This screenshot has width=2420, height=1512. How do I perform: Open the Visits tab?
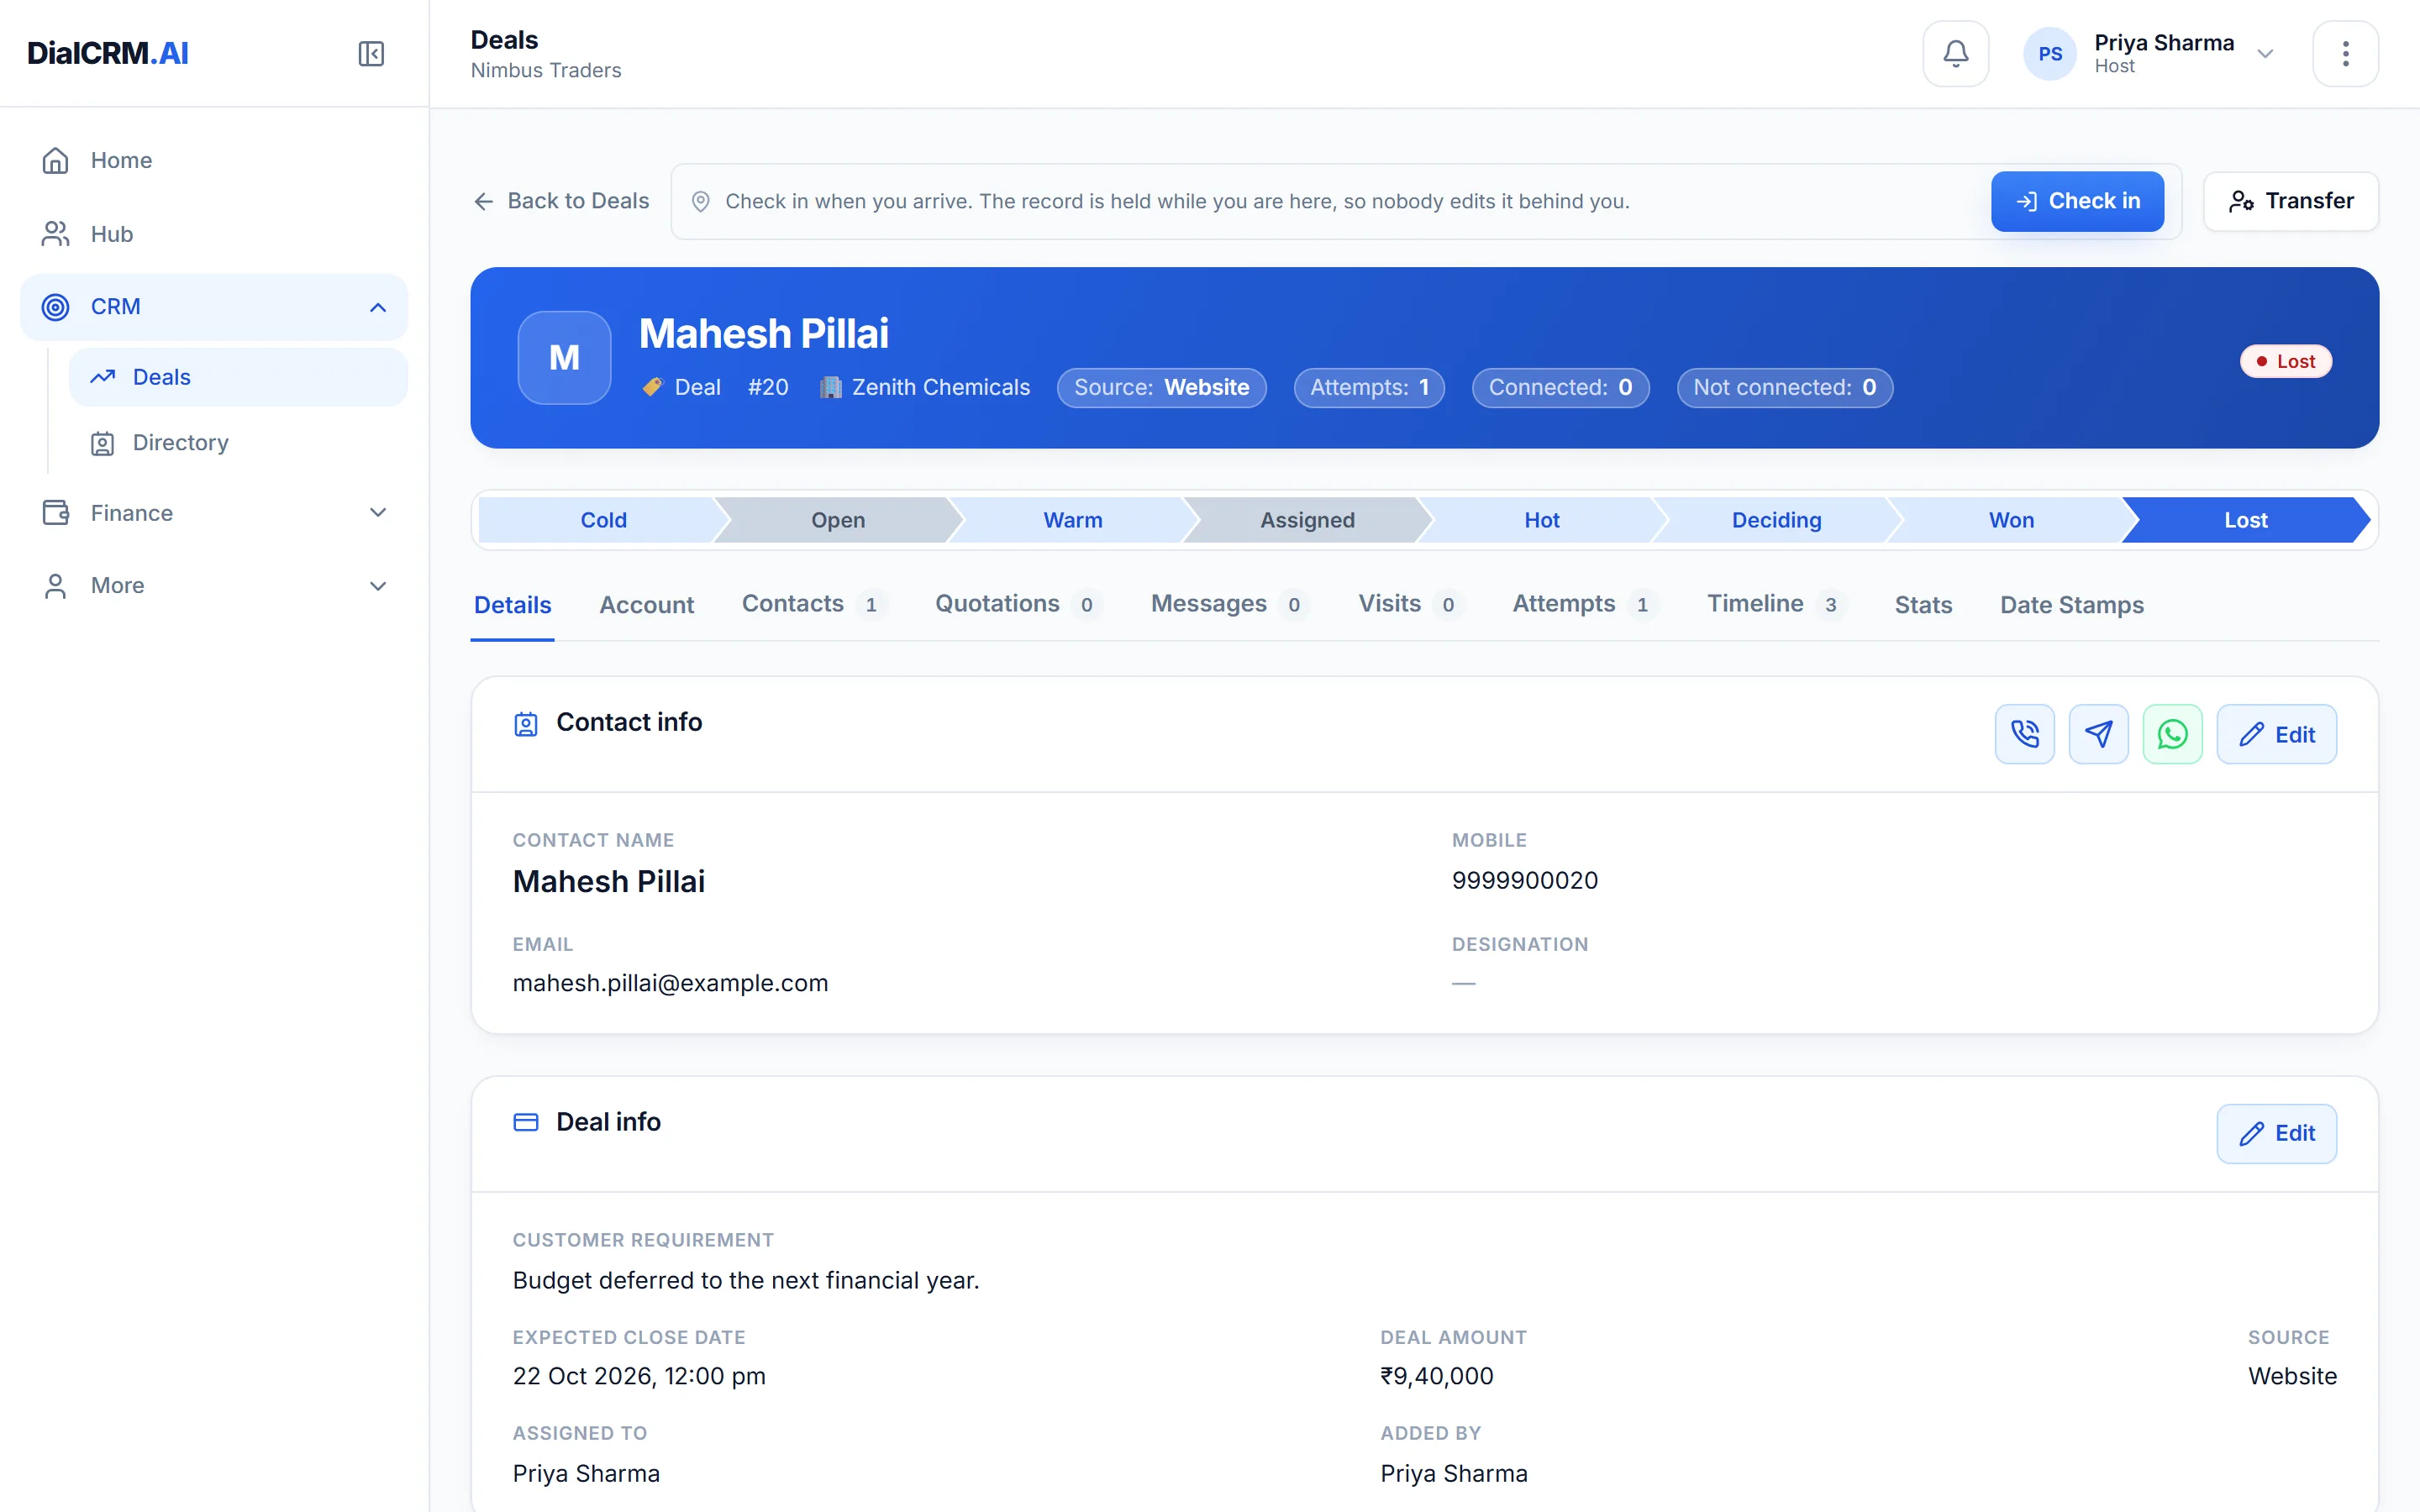[1410, 604]
